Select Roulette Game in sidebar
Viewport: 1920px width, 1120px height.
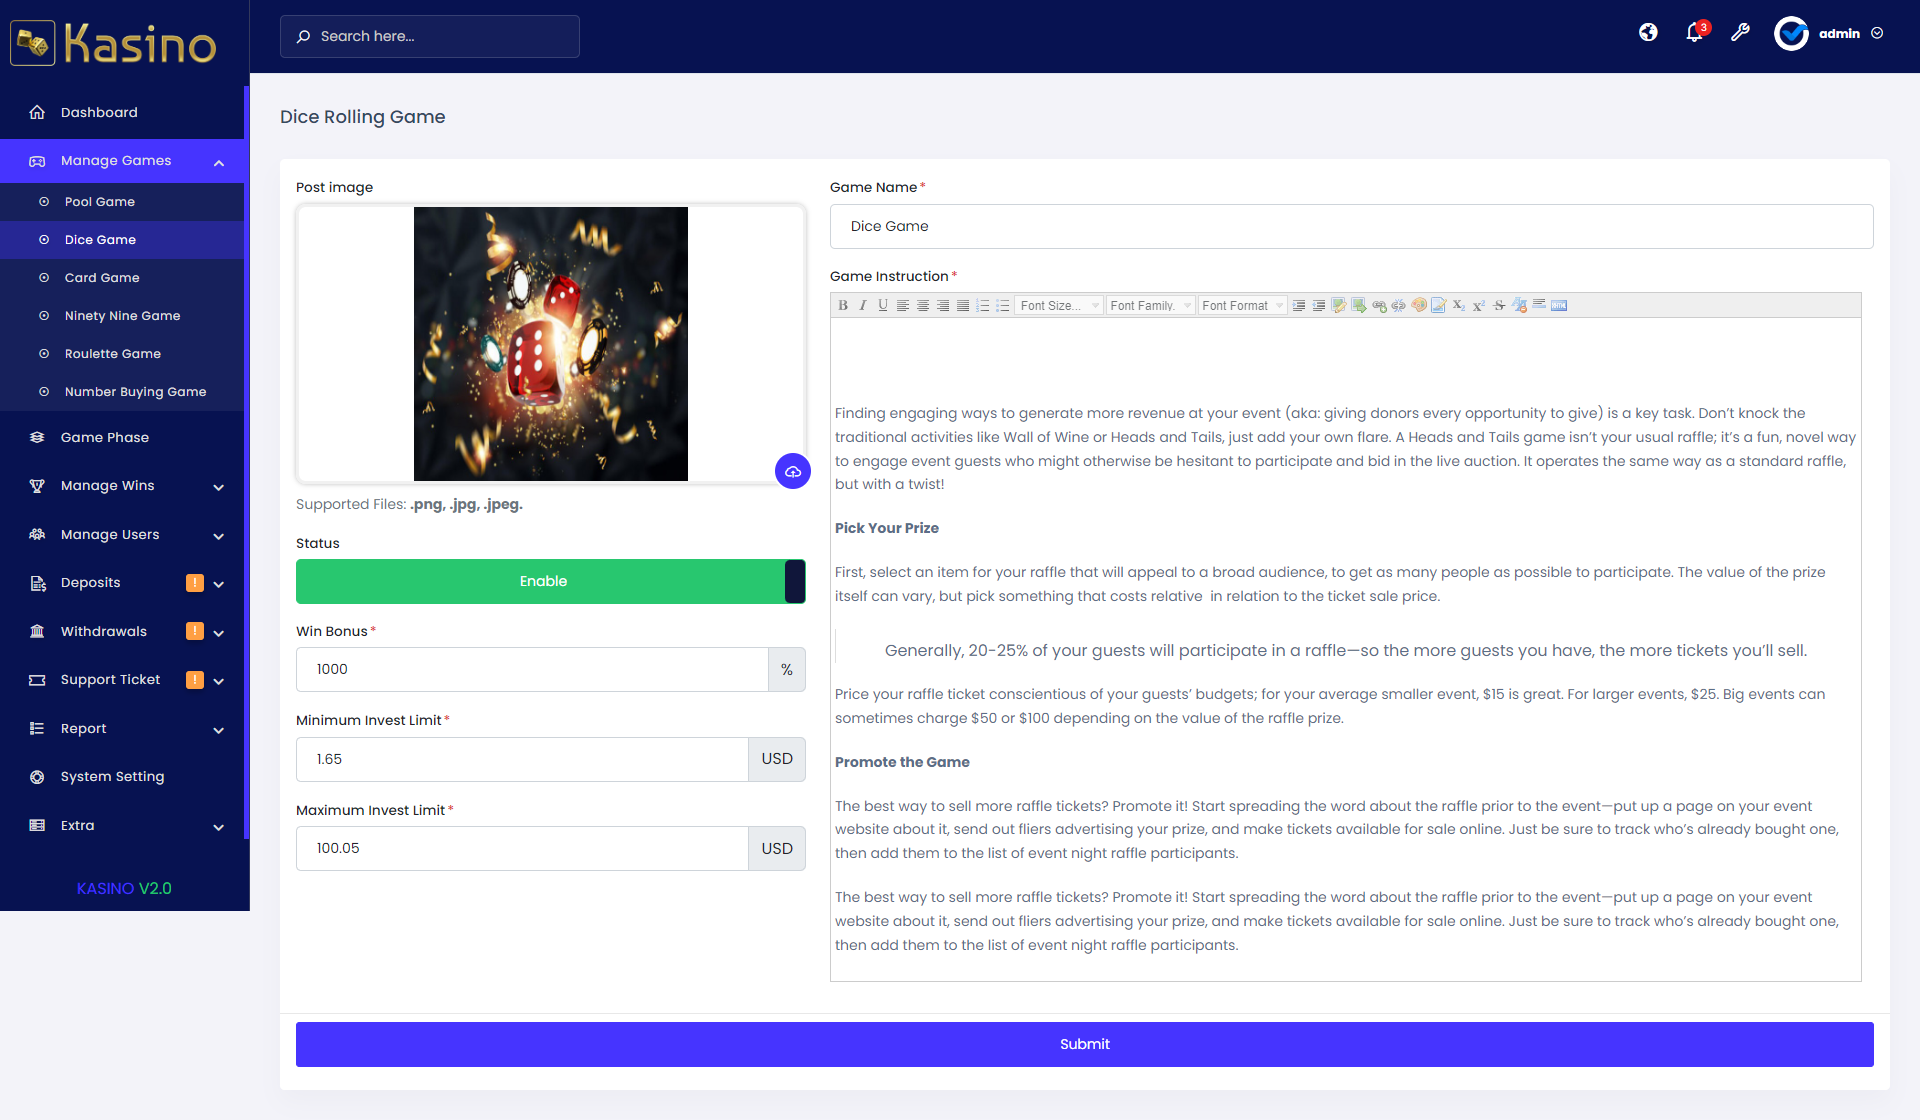(x=122, y=354)
